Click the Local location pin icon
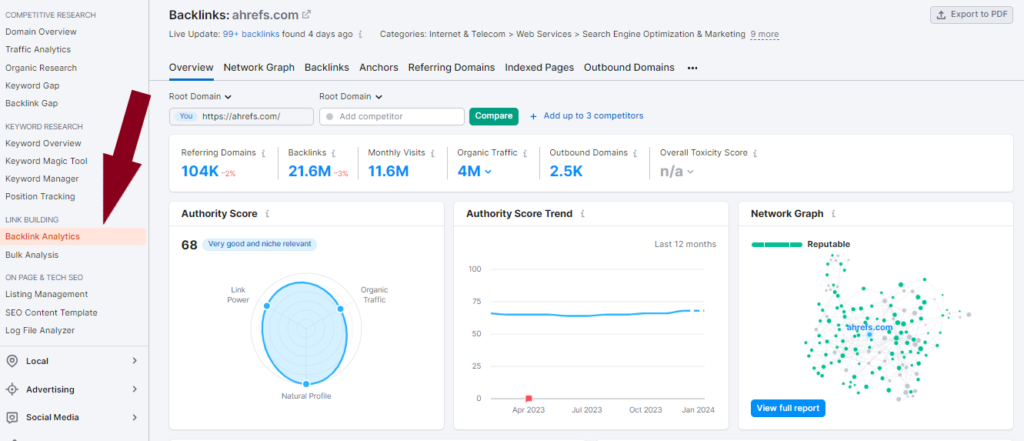Screen dimensions: 1024x441 click(12, 361)
